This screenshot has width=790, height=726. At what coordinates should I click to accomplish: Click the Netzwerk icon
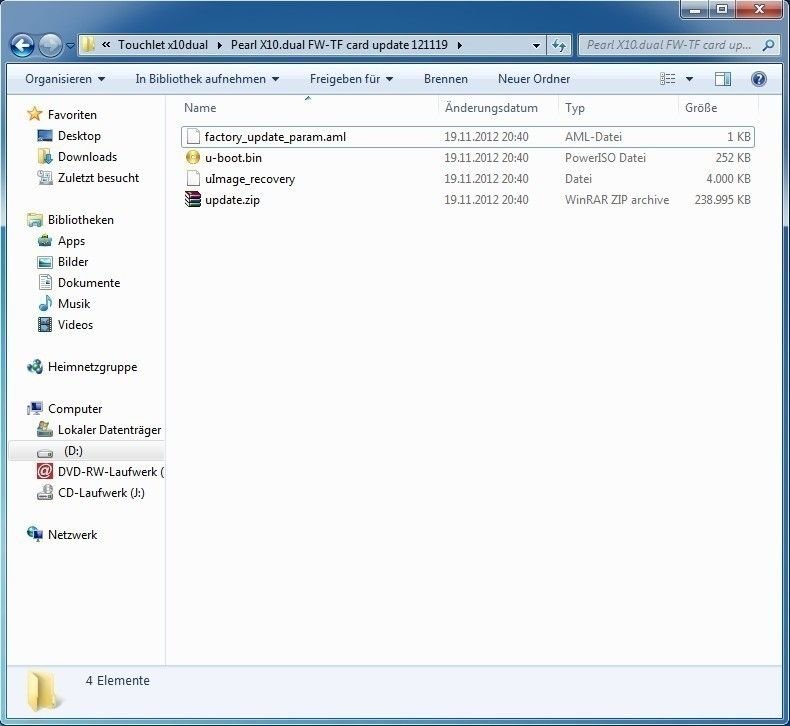point(35,534)
